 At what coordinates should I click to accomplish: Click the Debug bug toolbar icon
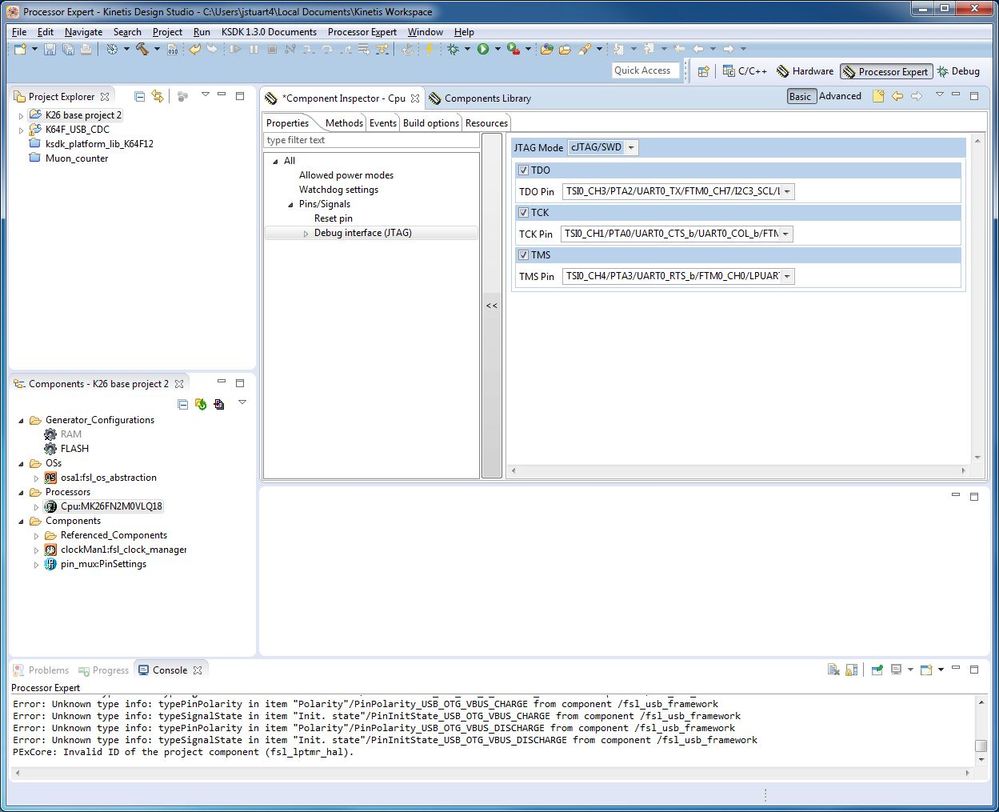pyautogui.click(x=453, y=49)
